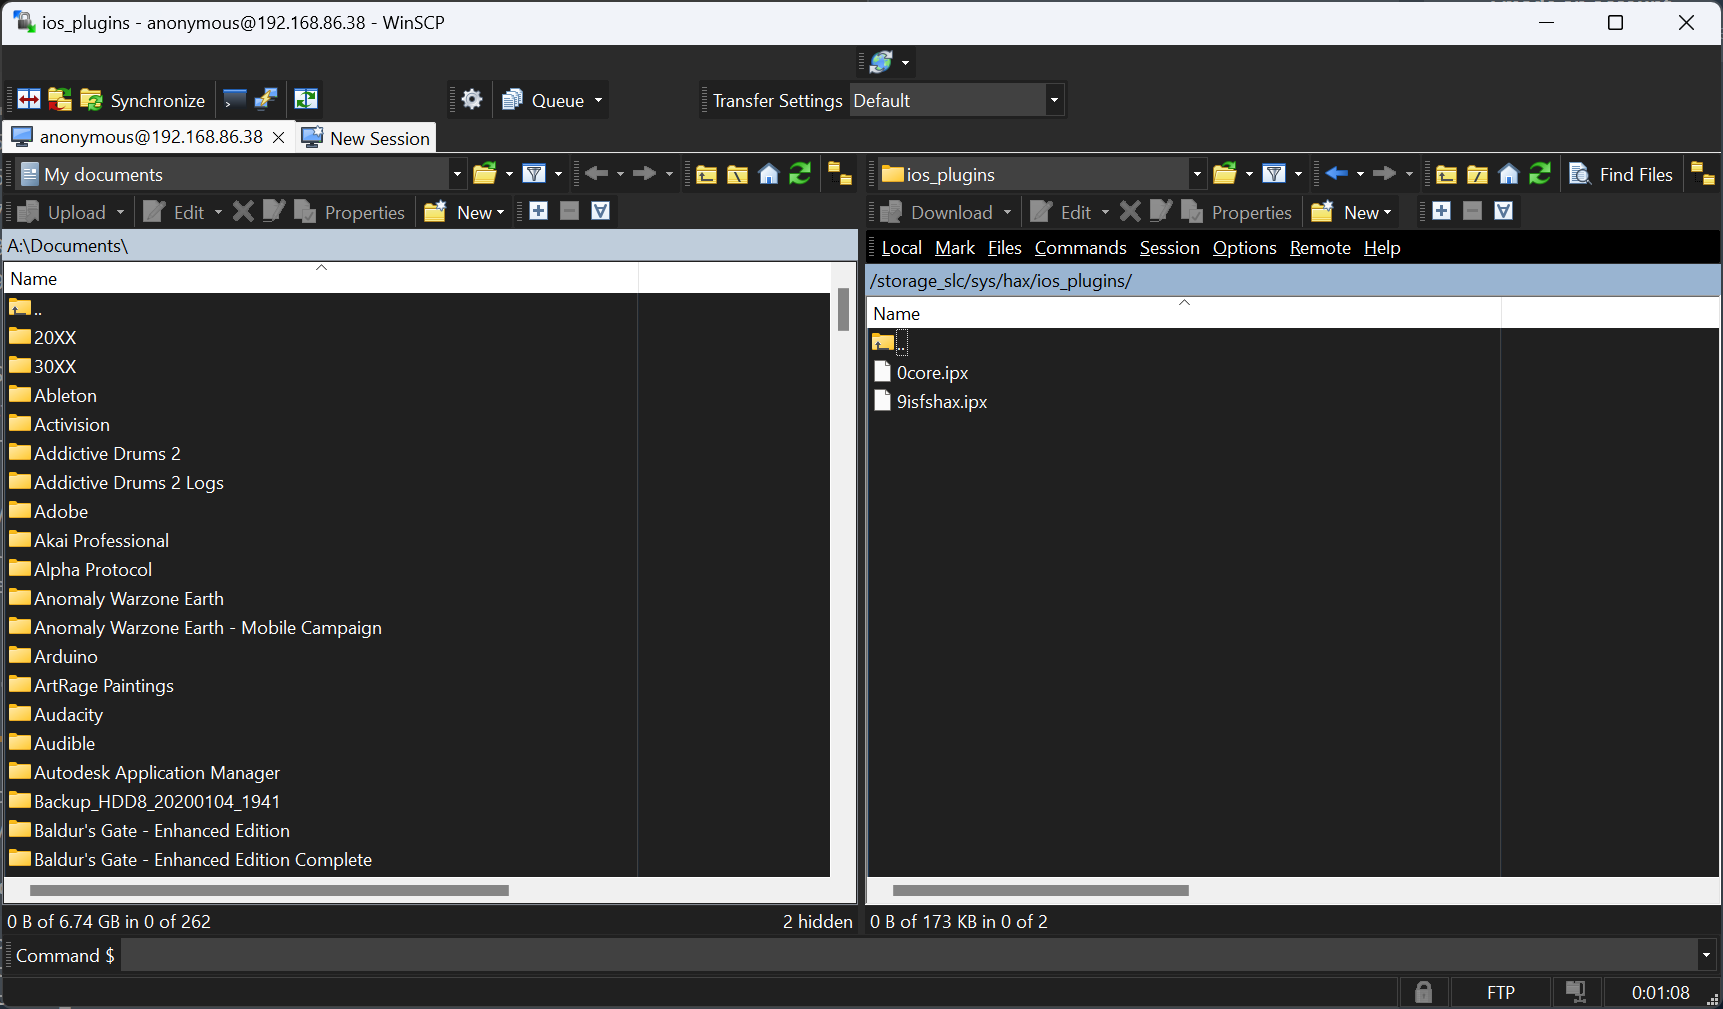Click the Open in PuTTY icon

266,99
